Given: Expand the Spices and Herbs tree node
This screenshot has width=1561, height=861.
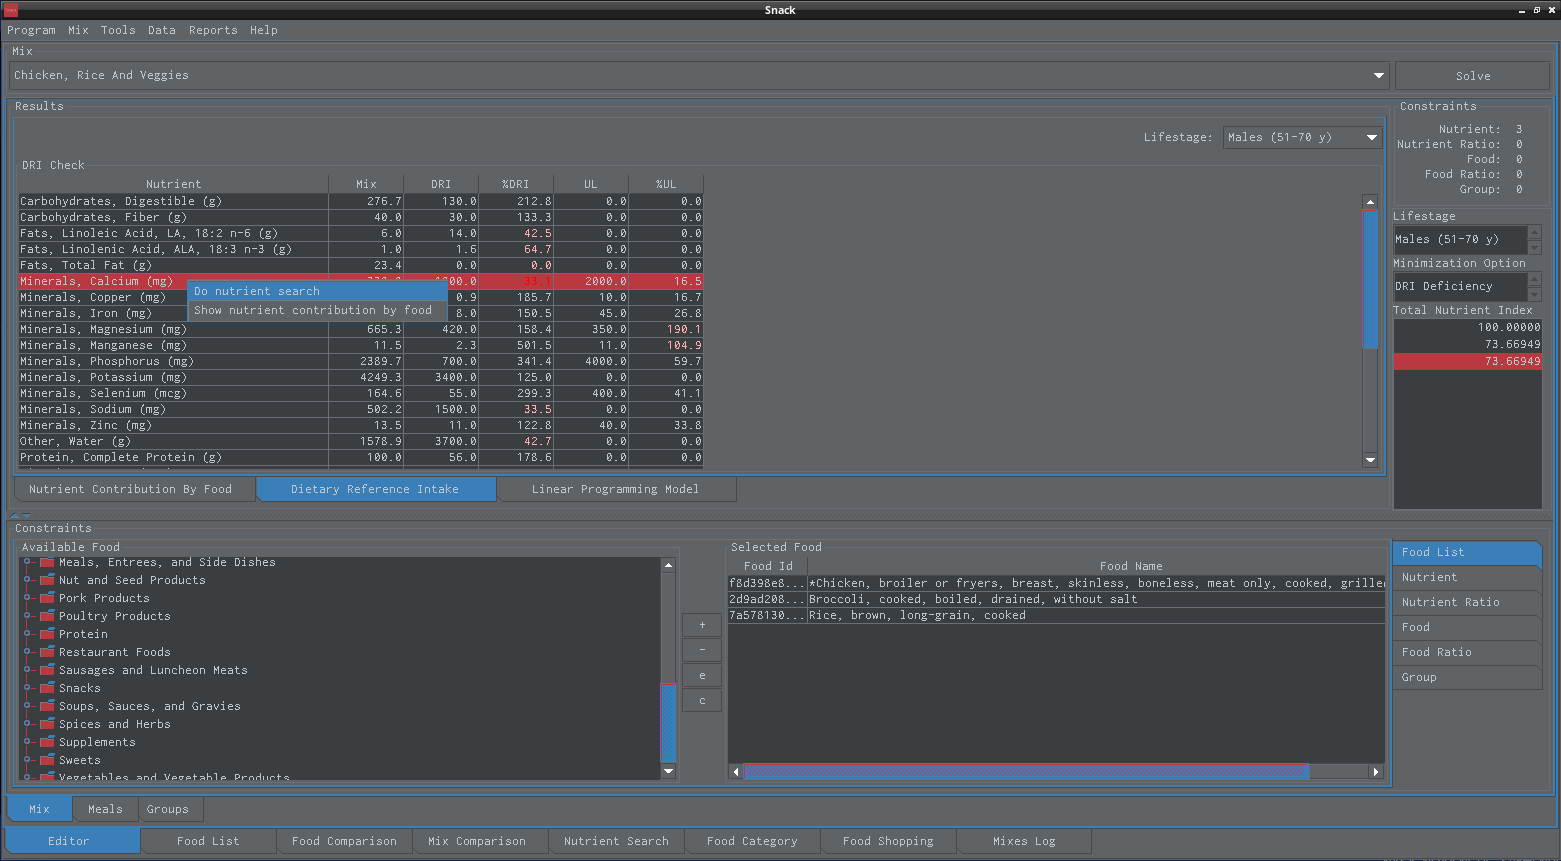Looking at the screenshot, I should point(28,724).
